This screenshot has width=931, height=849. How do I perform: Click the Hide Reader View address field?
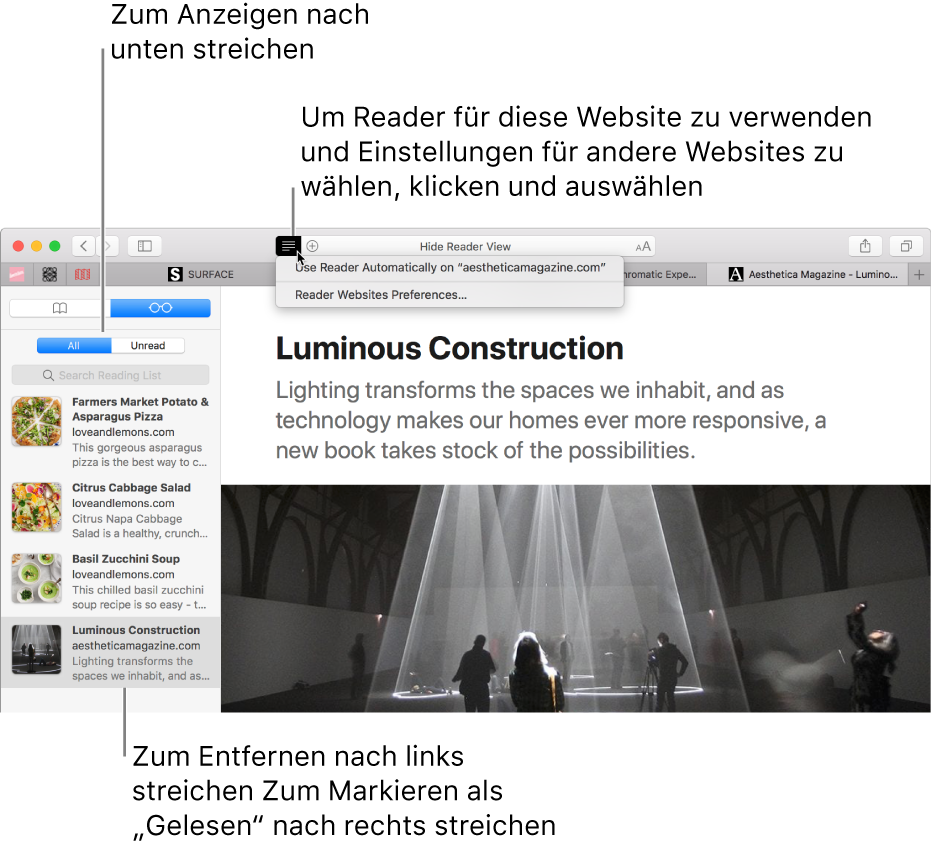(465, 246)
